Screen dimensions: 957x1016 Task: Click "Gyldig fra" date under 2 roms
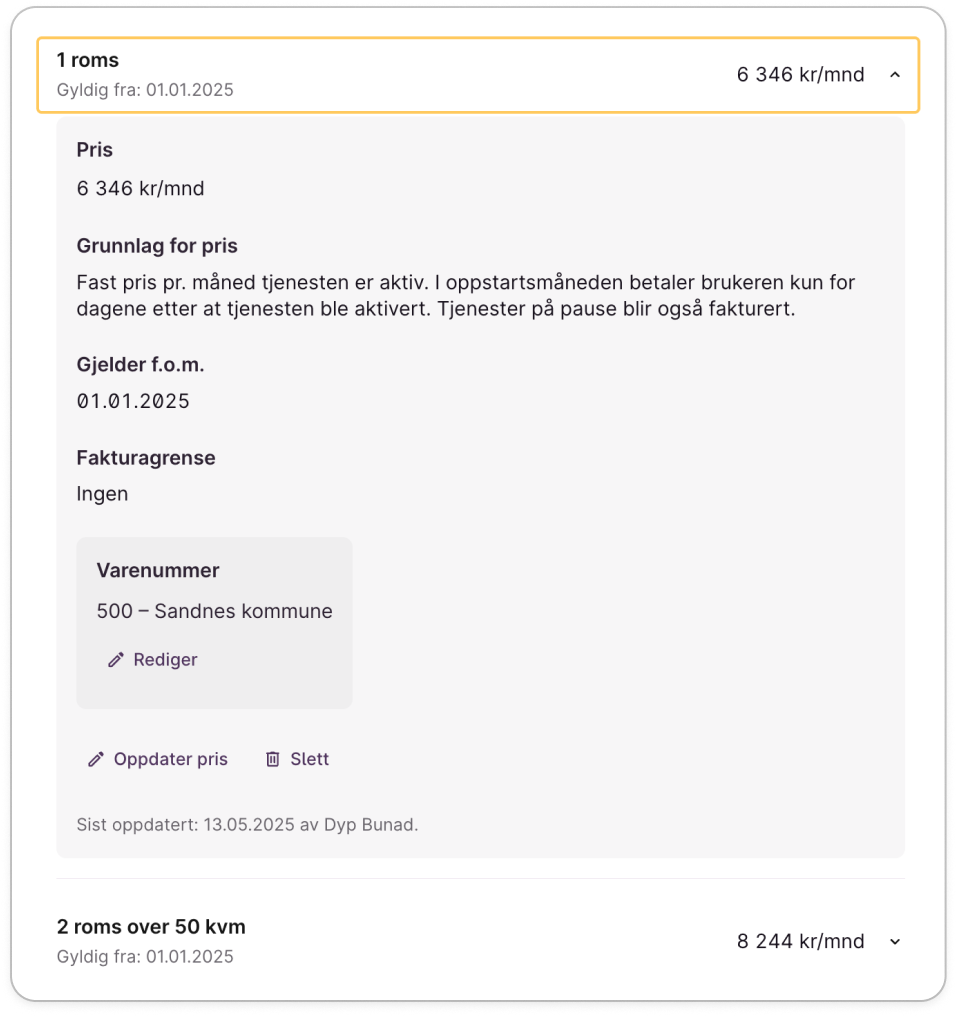pos(145,957)
